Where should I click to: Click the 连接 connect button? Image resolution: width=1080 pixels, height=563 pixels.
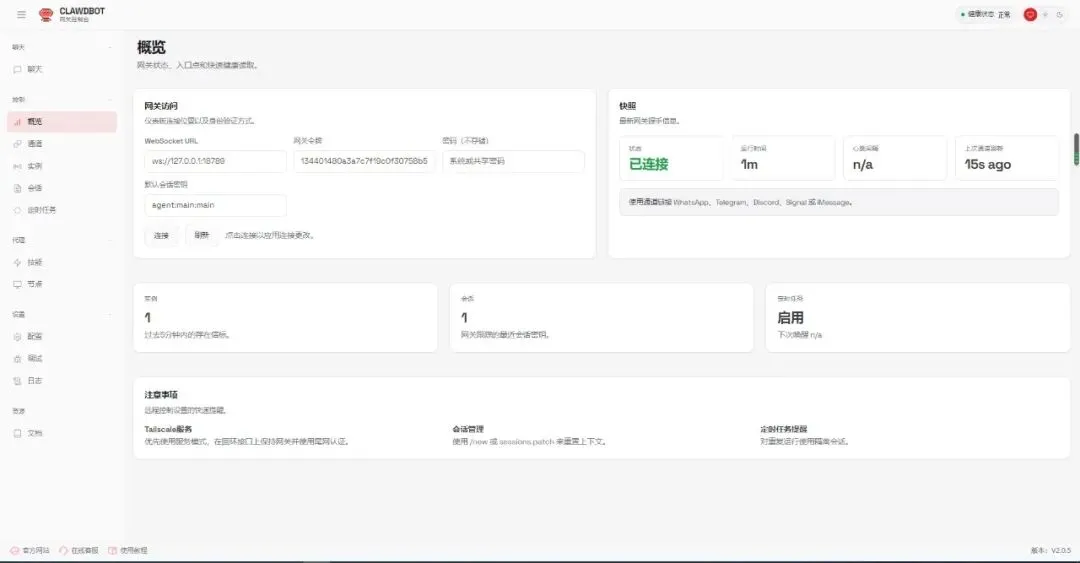[161, 236]
